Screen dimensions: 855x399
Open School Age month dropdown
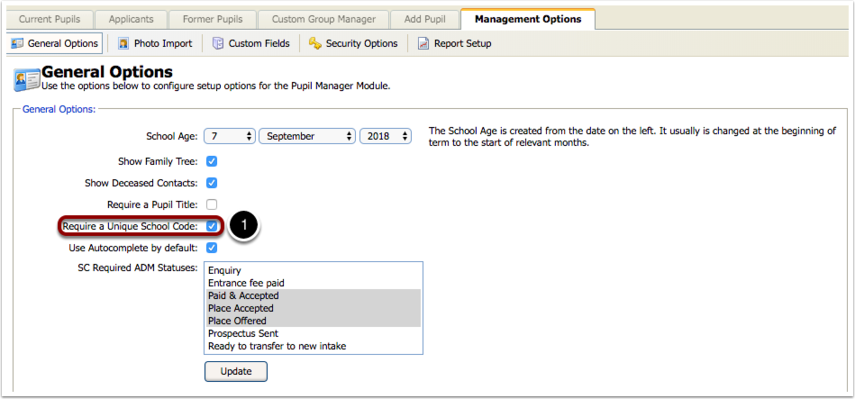pyautogui.click(x=308, y=136)
